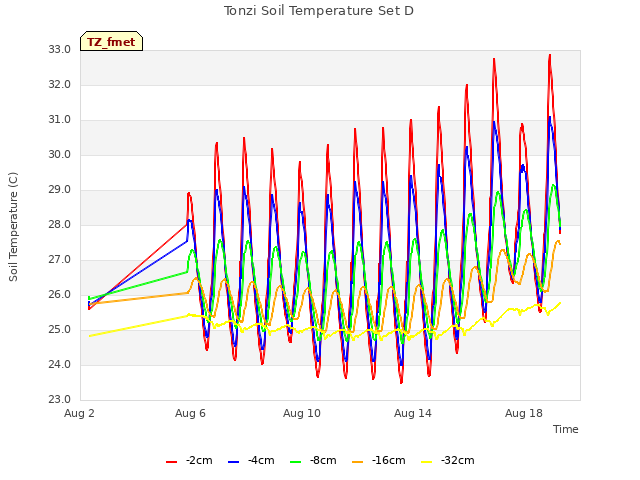
Task: Click the 28.0 y-axis tick label
Action: click(60, 224)
